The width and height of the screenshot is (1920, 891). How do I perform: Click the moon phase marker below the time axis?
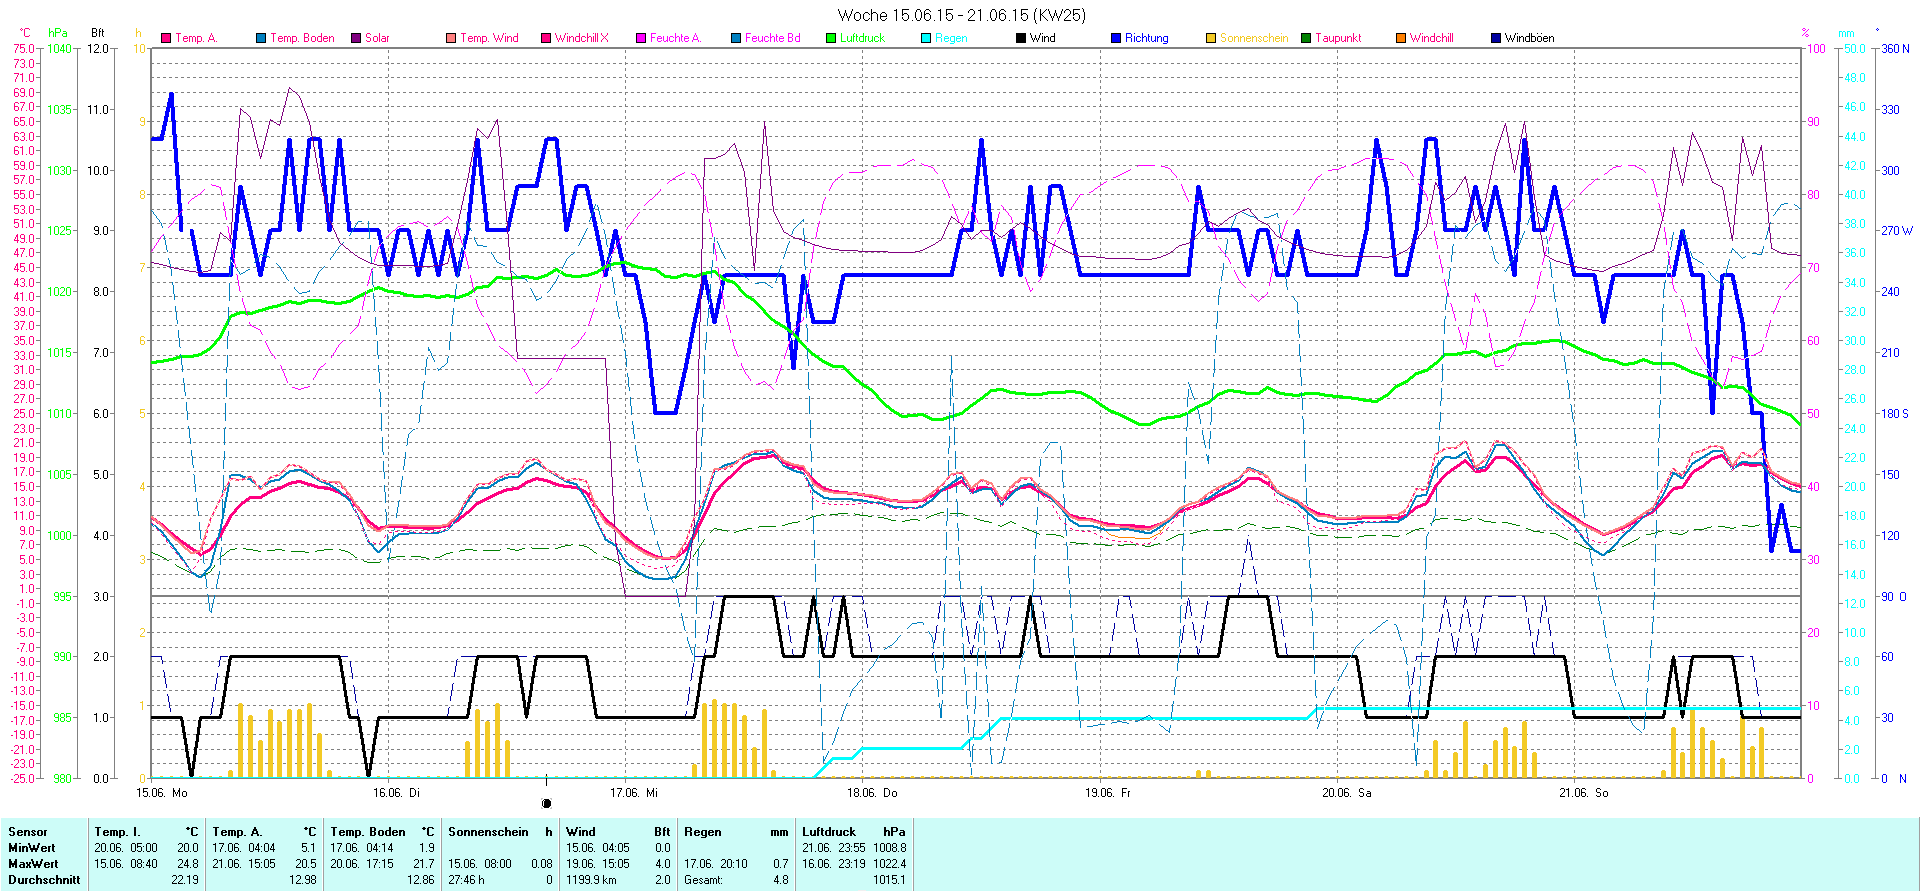[546, 803]
